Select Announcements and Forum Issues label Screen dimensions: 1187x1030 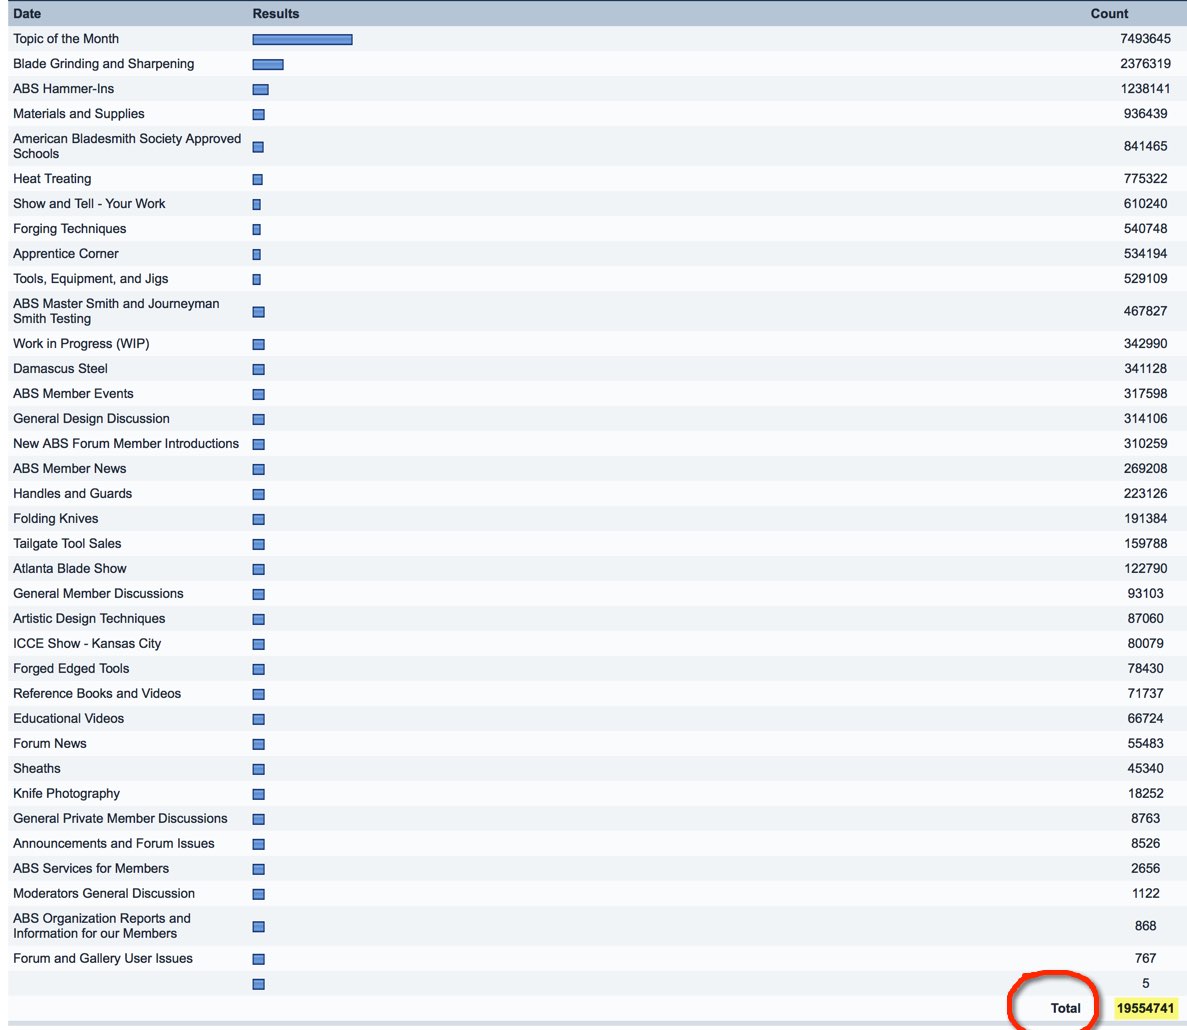pyautogui.click(x=114, y=843)
